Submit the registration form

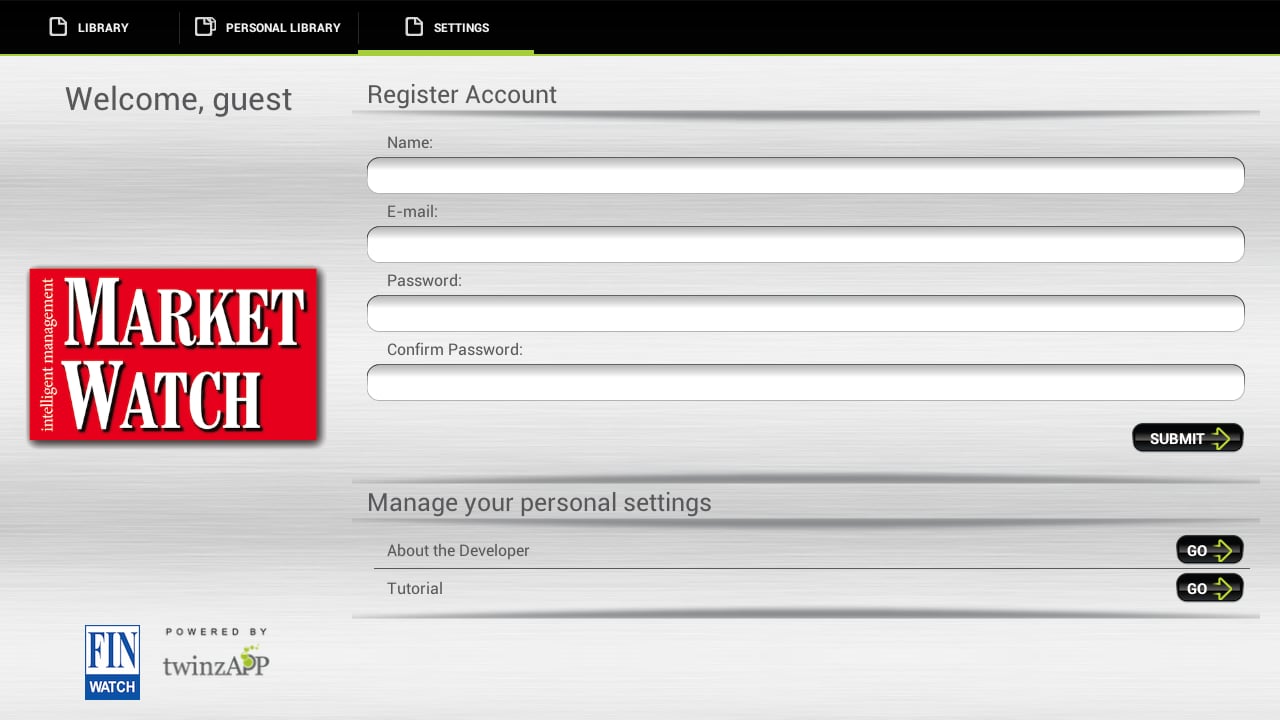click(1188, 438)
